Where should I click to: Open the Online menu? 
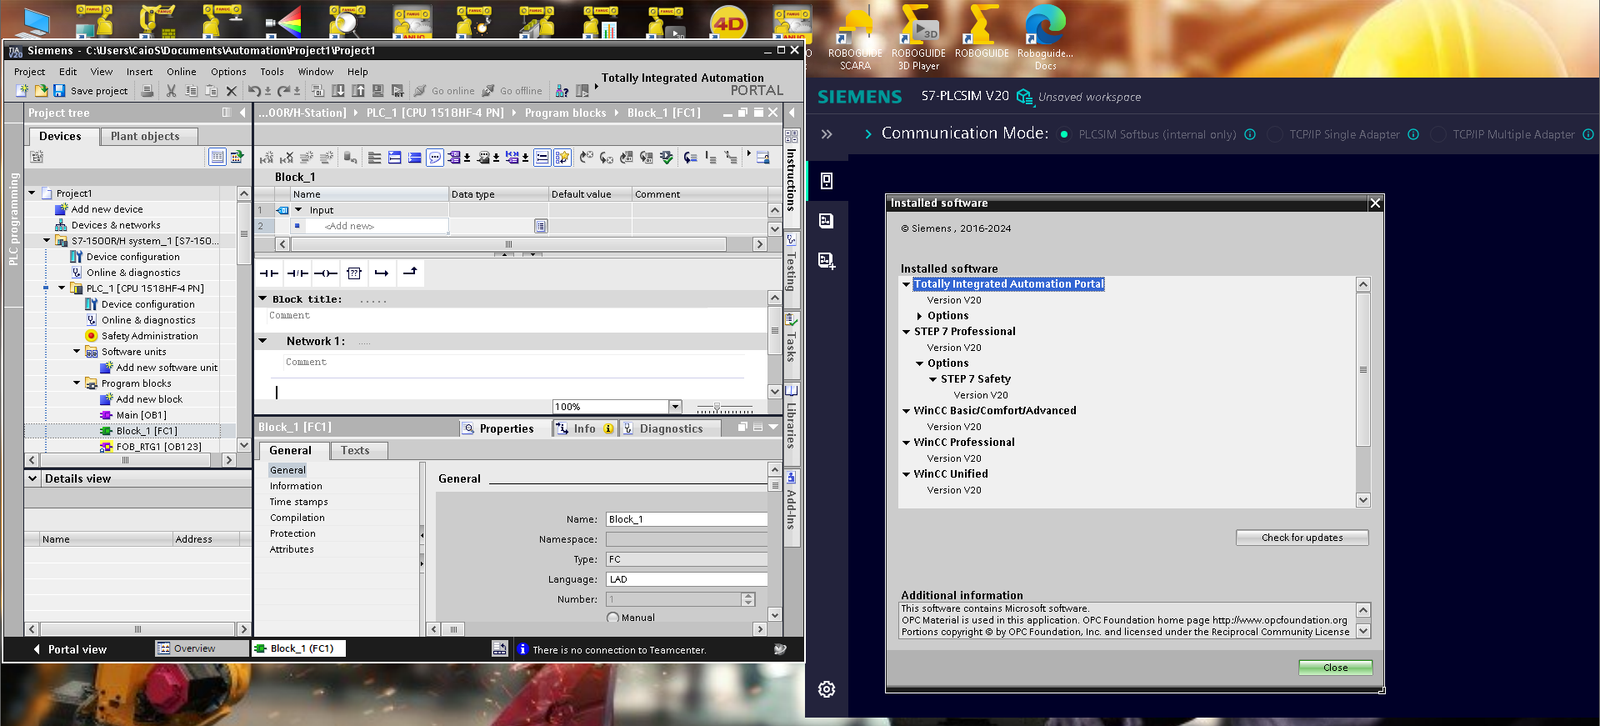coord(181,72)
